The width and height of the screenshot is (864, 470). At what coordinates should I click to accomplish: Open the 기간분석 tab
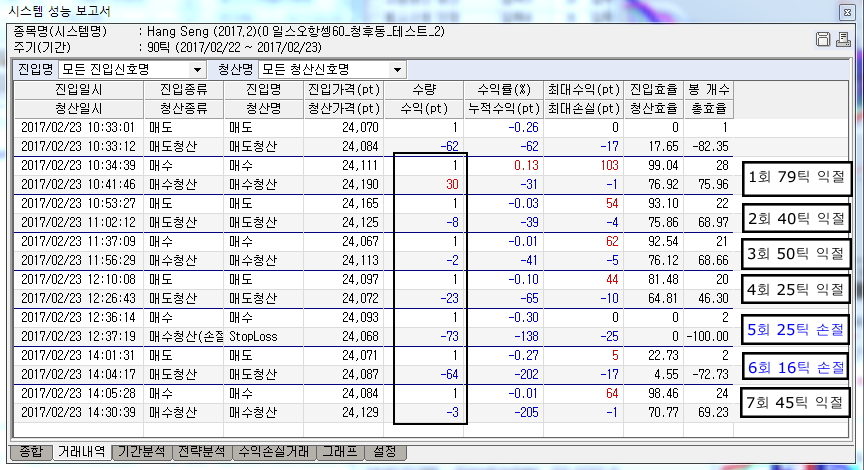140,452
